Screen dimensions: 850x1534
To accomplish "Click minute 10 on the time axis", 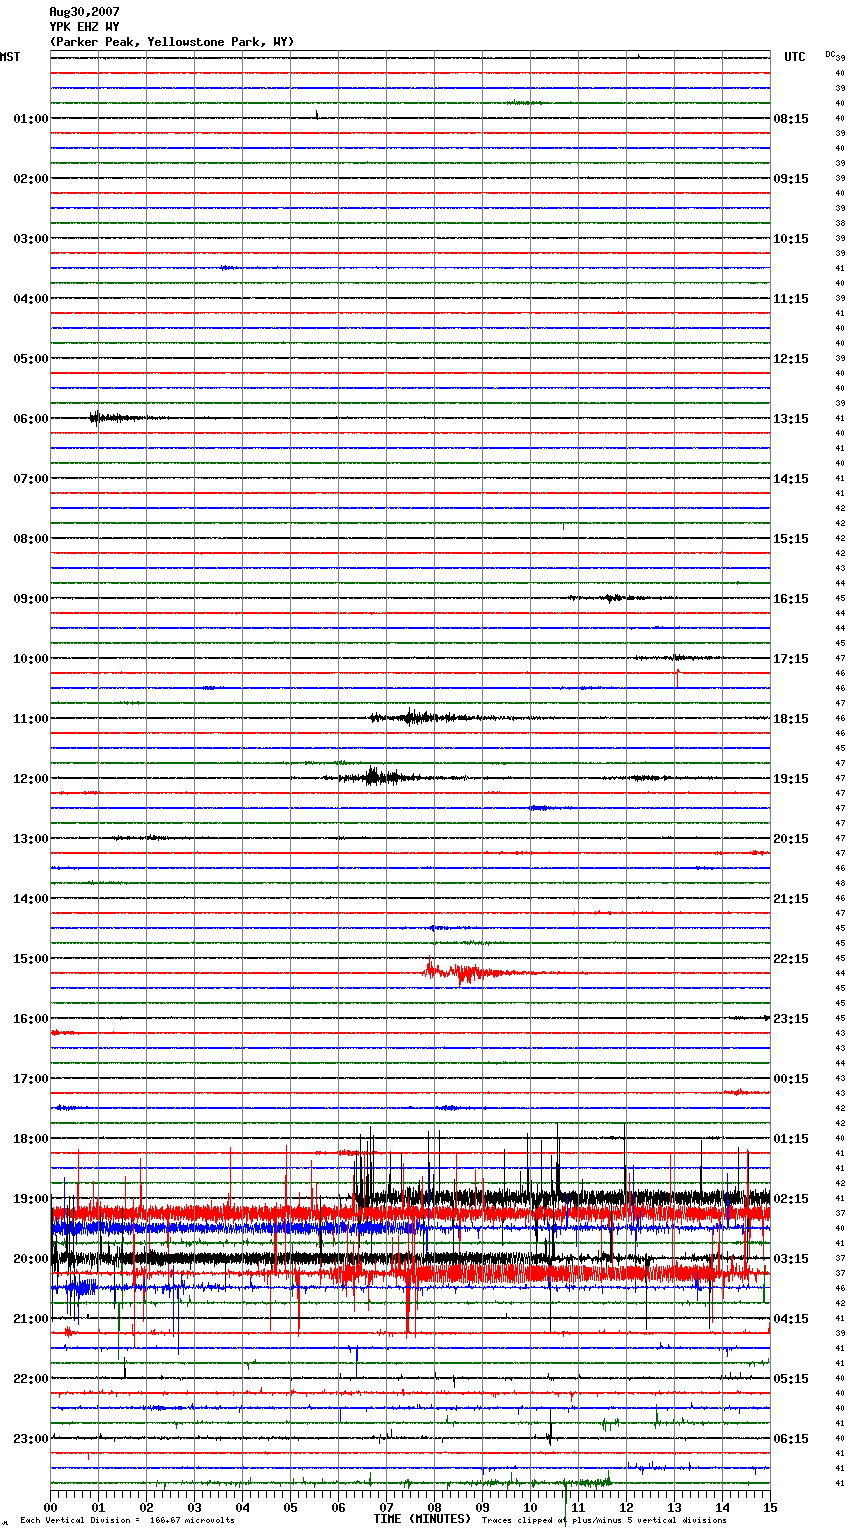I will point(531,1507).
